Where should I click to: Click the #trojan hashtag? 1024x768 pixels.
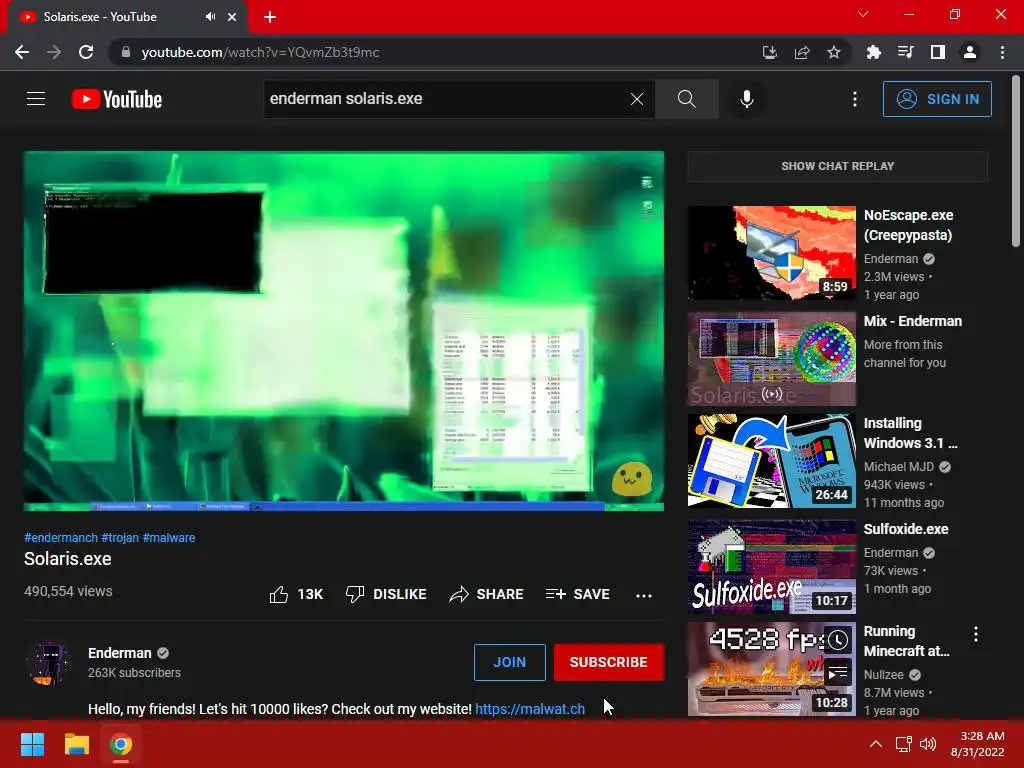click(x=120, y=537)
